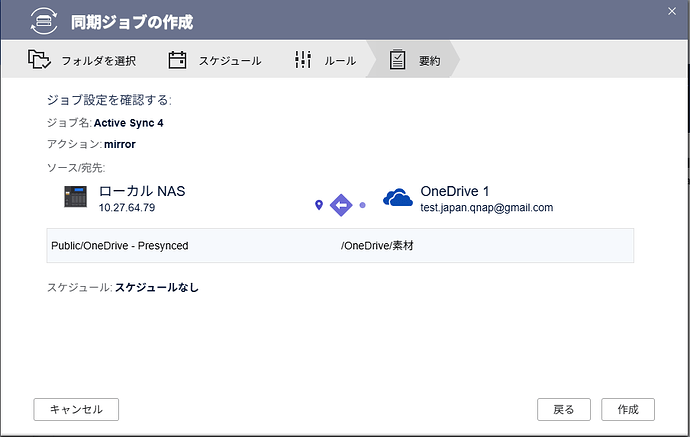Click 作成 to create the sync job
Image resolution: width=690 pixels, height=437 pixels.
[x=628, y=409]
